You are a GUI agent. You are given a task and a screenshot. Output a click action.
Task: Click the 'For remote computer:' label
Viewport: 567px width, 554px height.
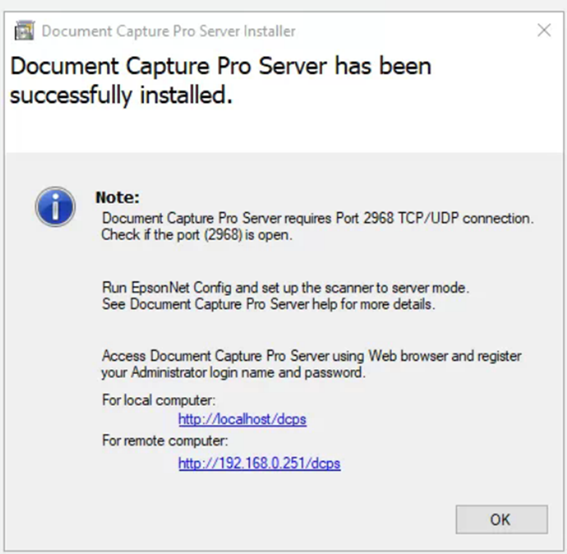165,441
